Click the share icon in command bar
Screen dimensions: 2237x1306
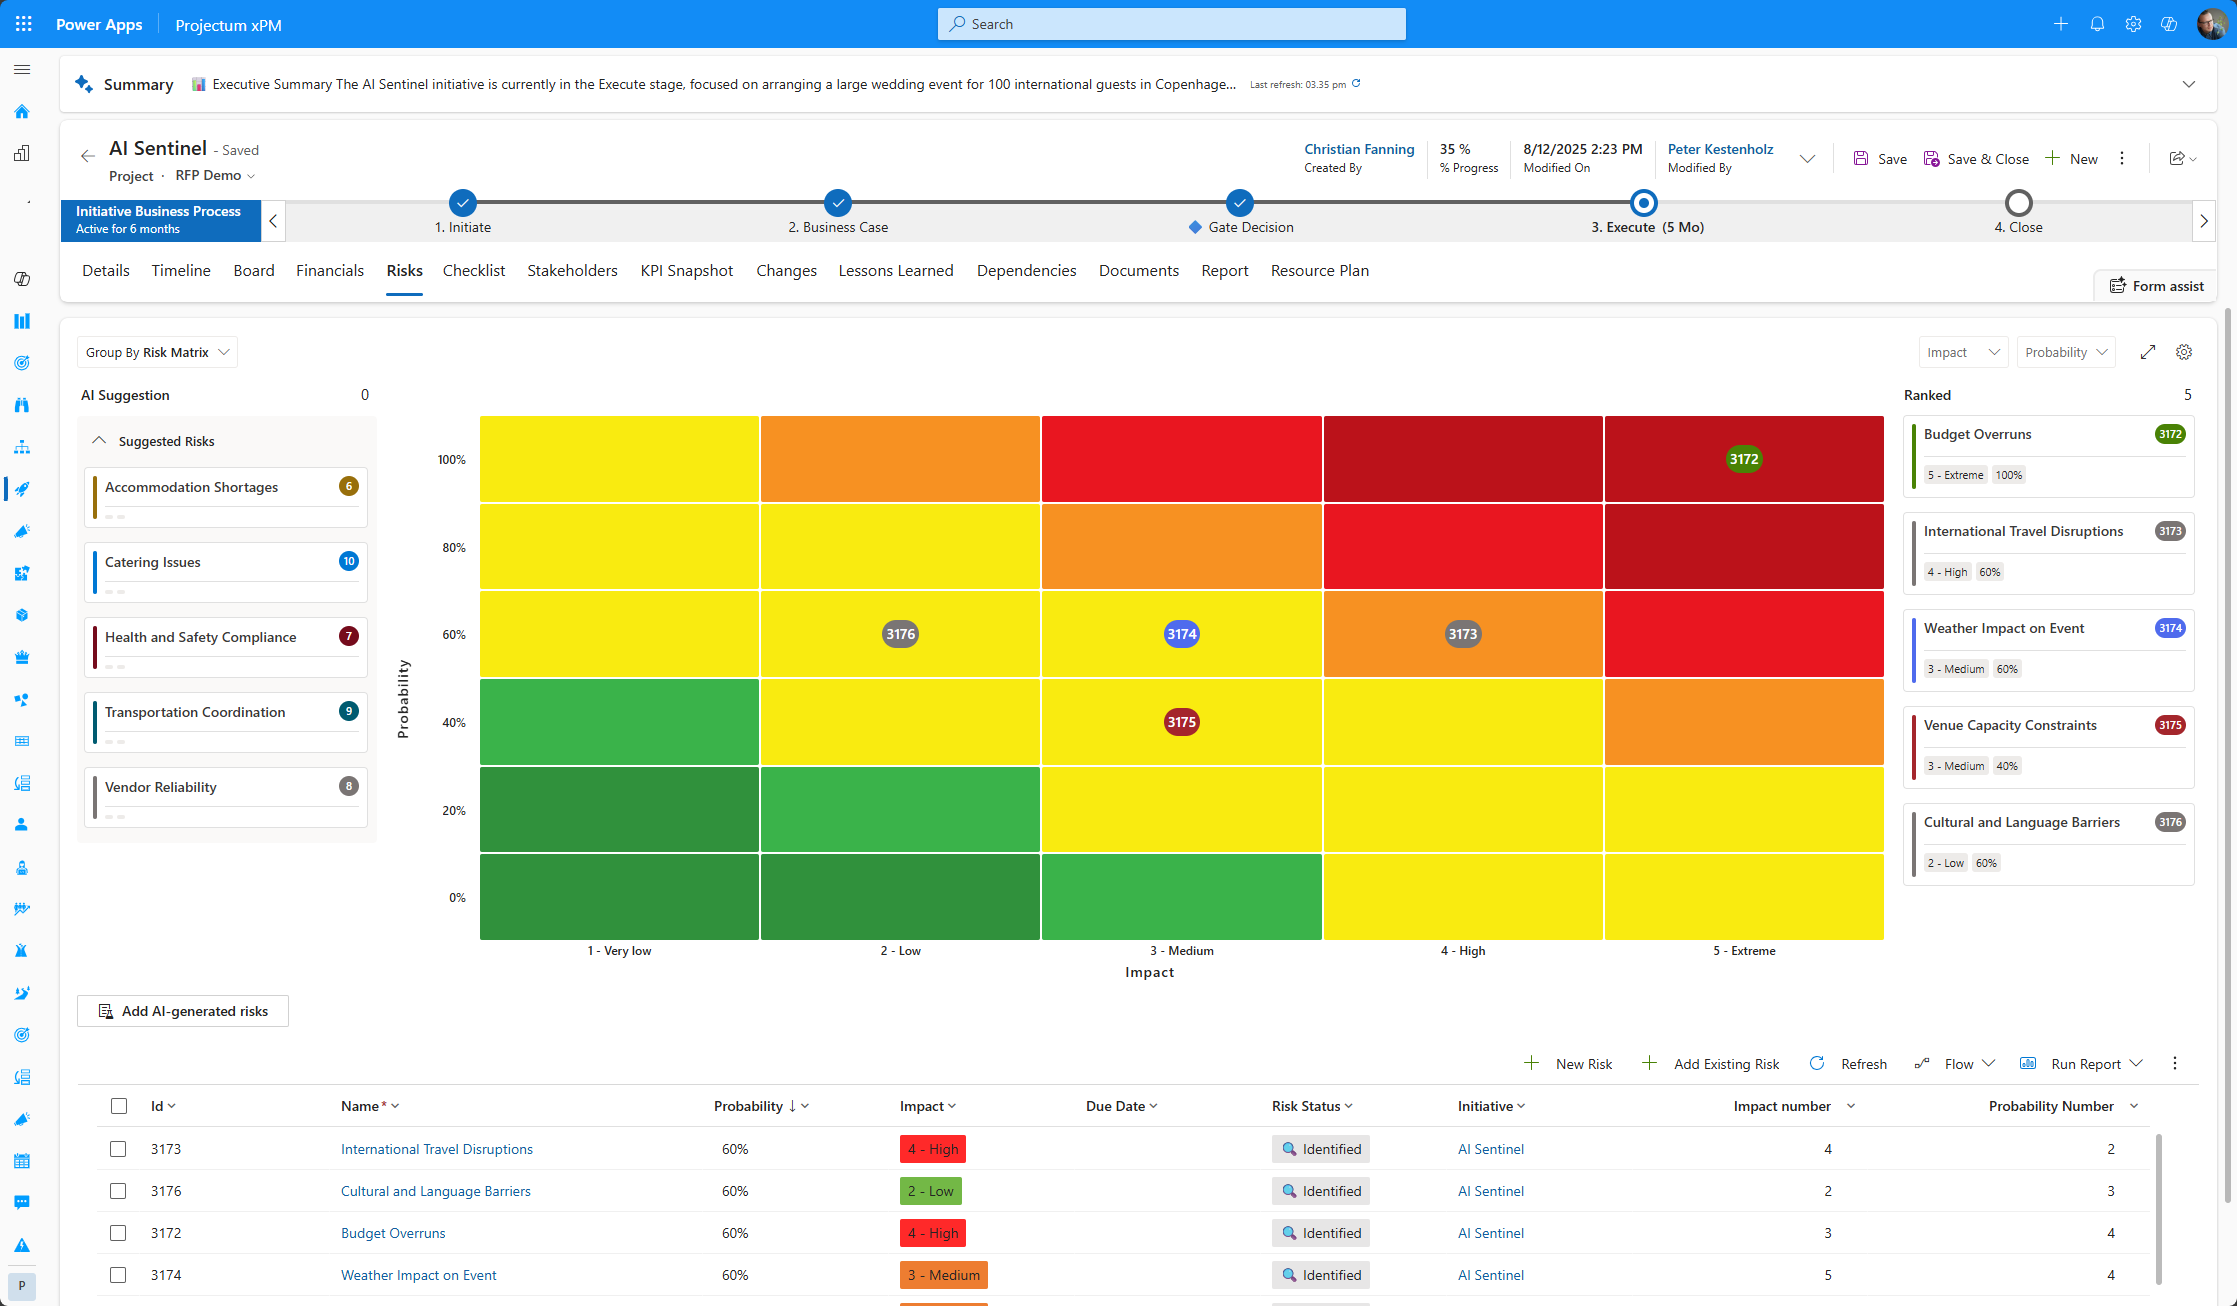2177,159
